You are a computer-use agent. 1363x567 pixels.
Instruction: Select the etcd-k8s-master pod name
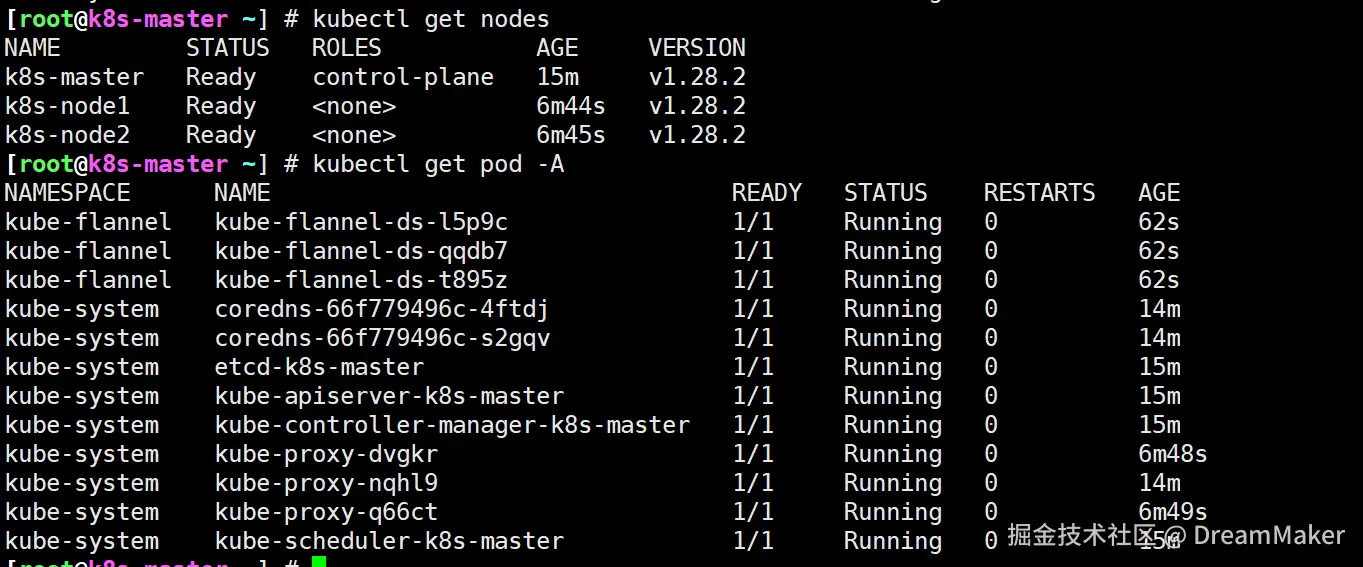(x=319, y=367)
